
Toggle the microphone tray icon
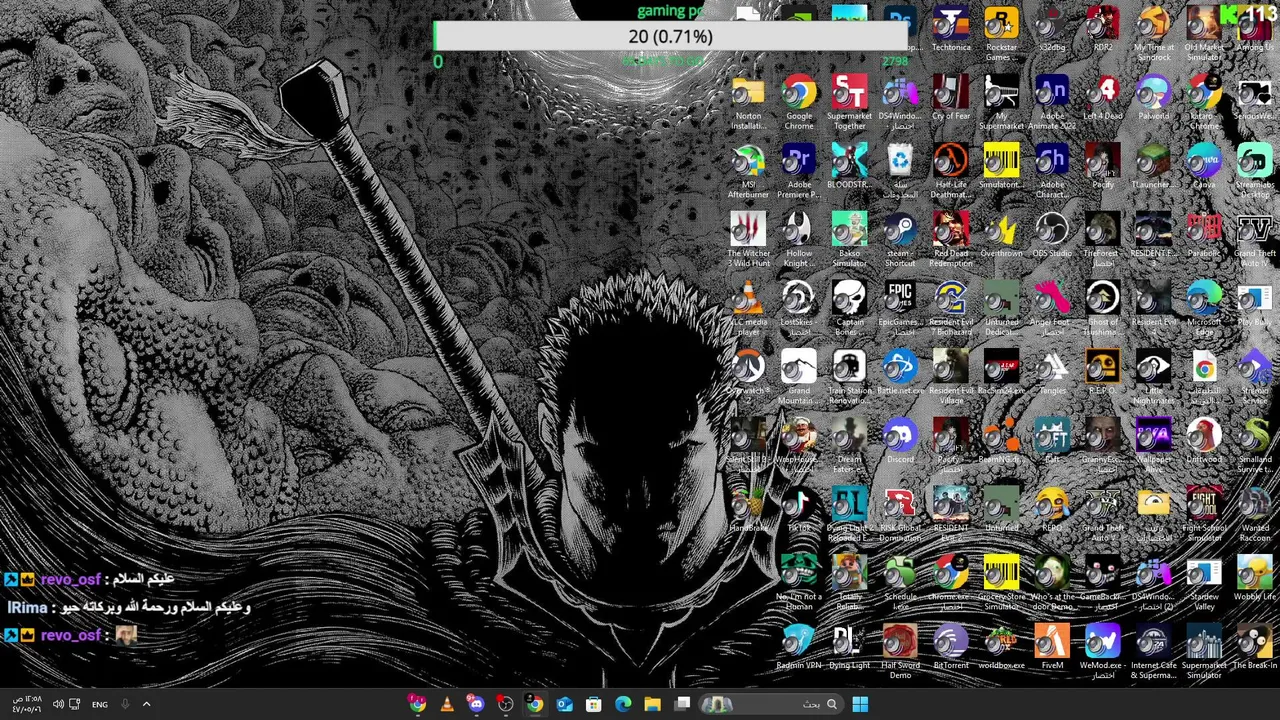pos(125,704)
